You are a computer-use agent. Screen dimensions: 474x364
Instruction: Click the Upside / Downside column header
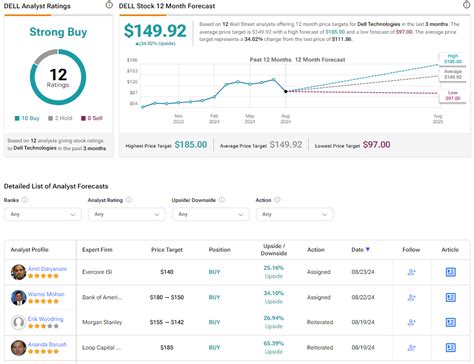[274, 250]
